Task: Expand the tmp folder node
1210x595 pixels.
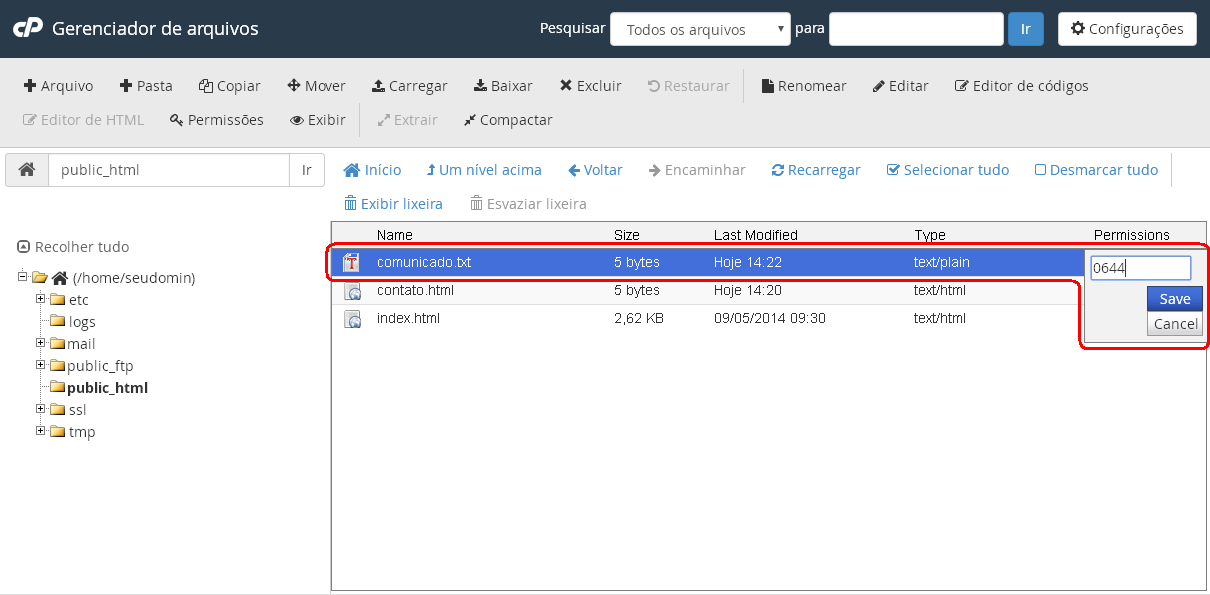Action: point(40,431)
